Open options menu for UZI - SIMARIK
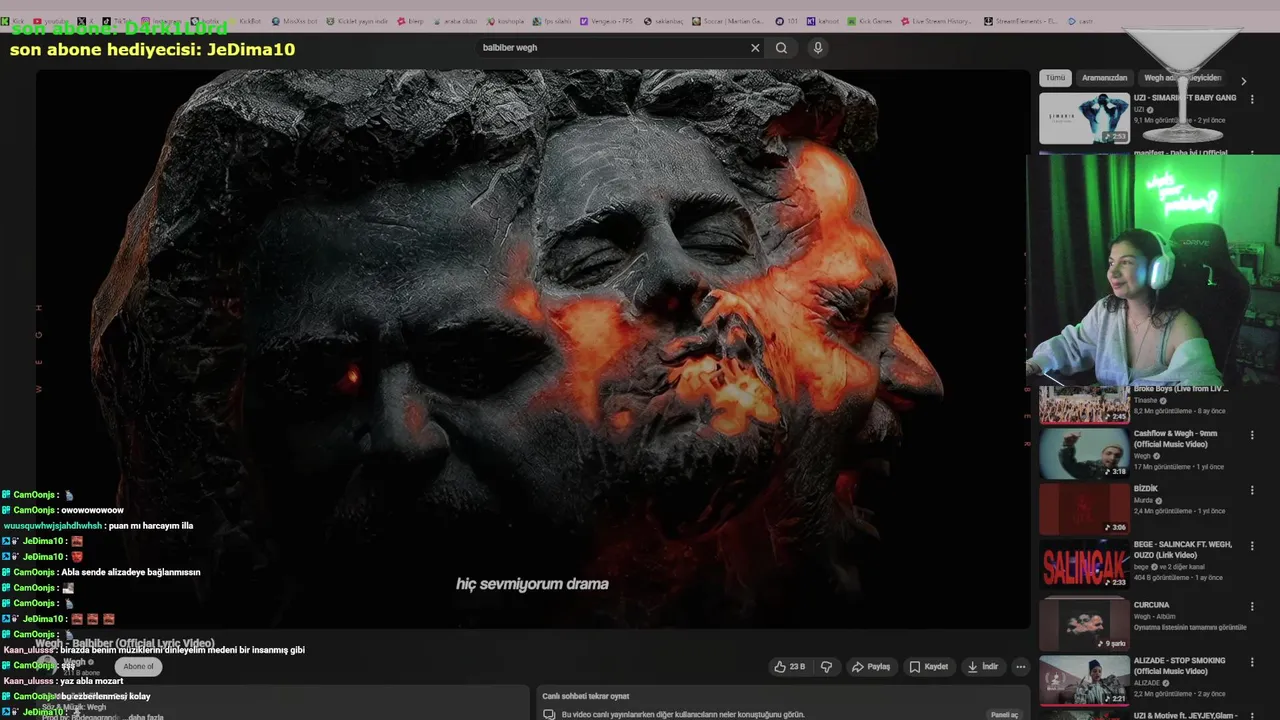The height and width of the screenshot is (720, 1280). (1252, 99)
